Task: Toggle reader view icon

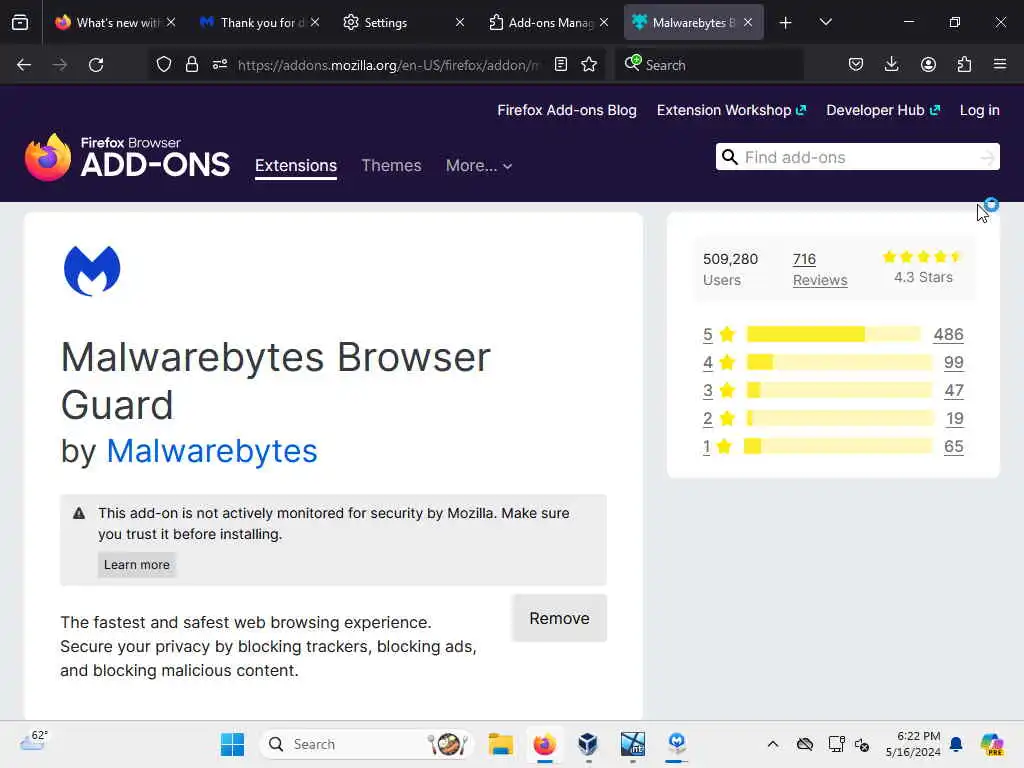Action: (x=561, y=65)
